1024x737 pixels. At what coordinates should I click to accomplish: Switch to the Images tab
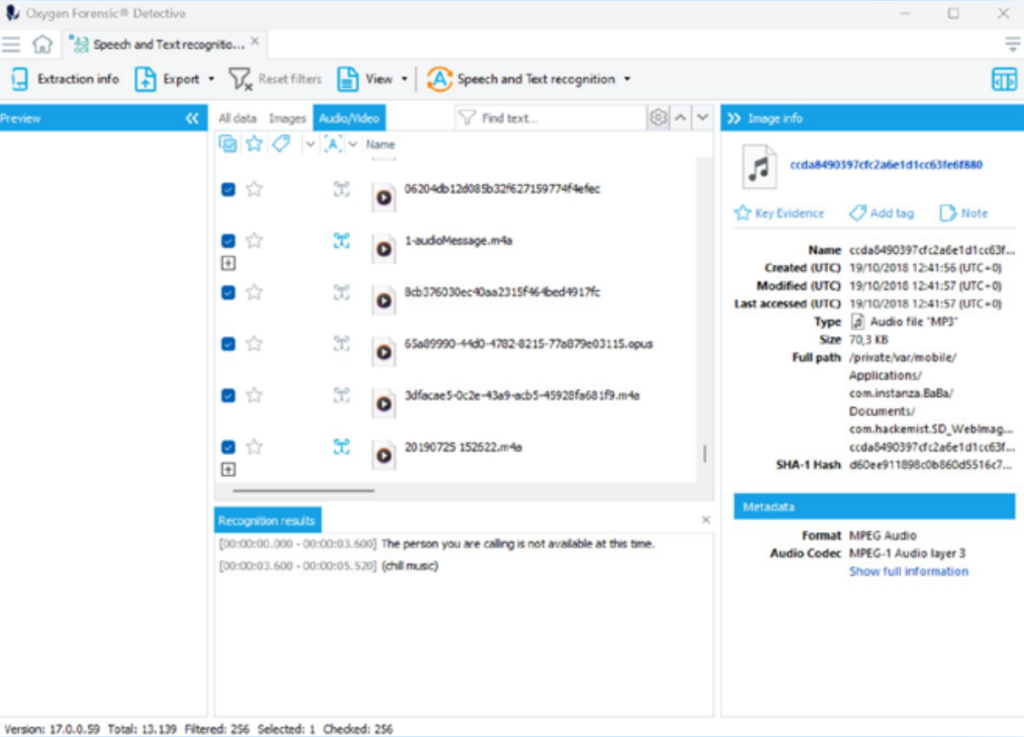[x=287, y=118]
